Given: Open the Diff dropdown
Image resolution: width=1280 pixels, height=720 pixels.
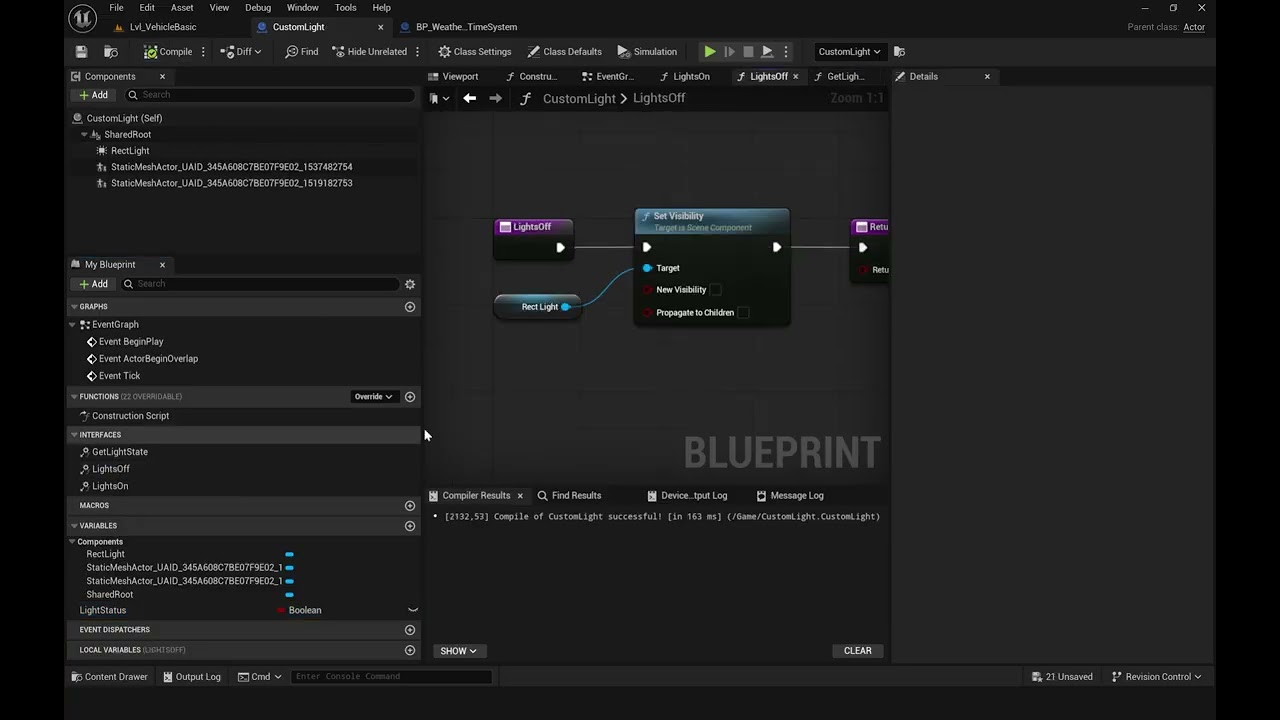Looking at the screenshot, I should click(240, 52).
